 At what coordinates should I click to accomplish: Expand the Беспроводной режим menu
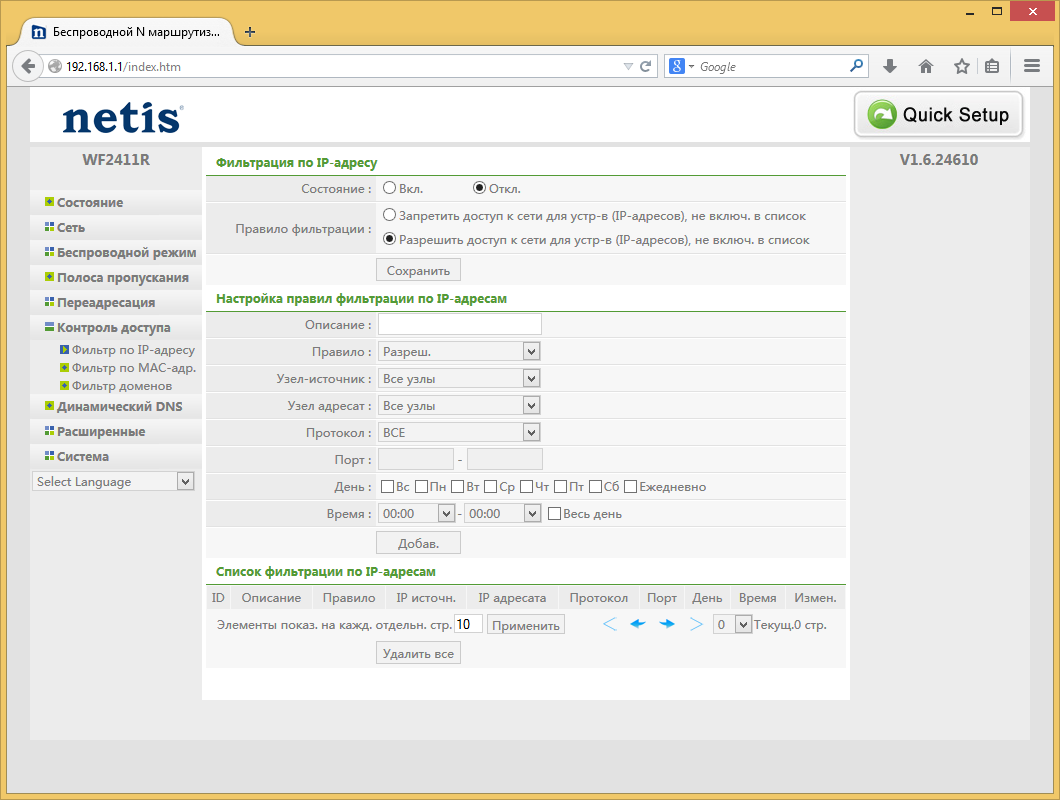click(x=126, y=252)
